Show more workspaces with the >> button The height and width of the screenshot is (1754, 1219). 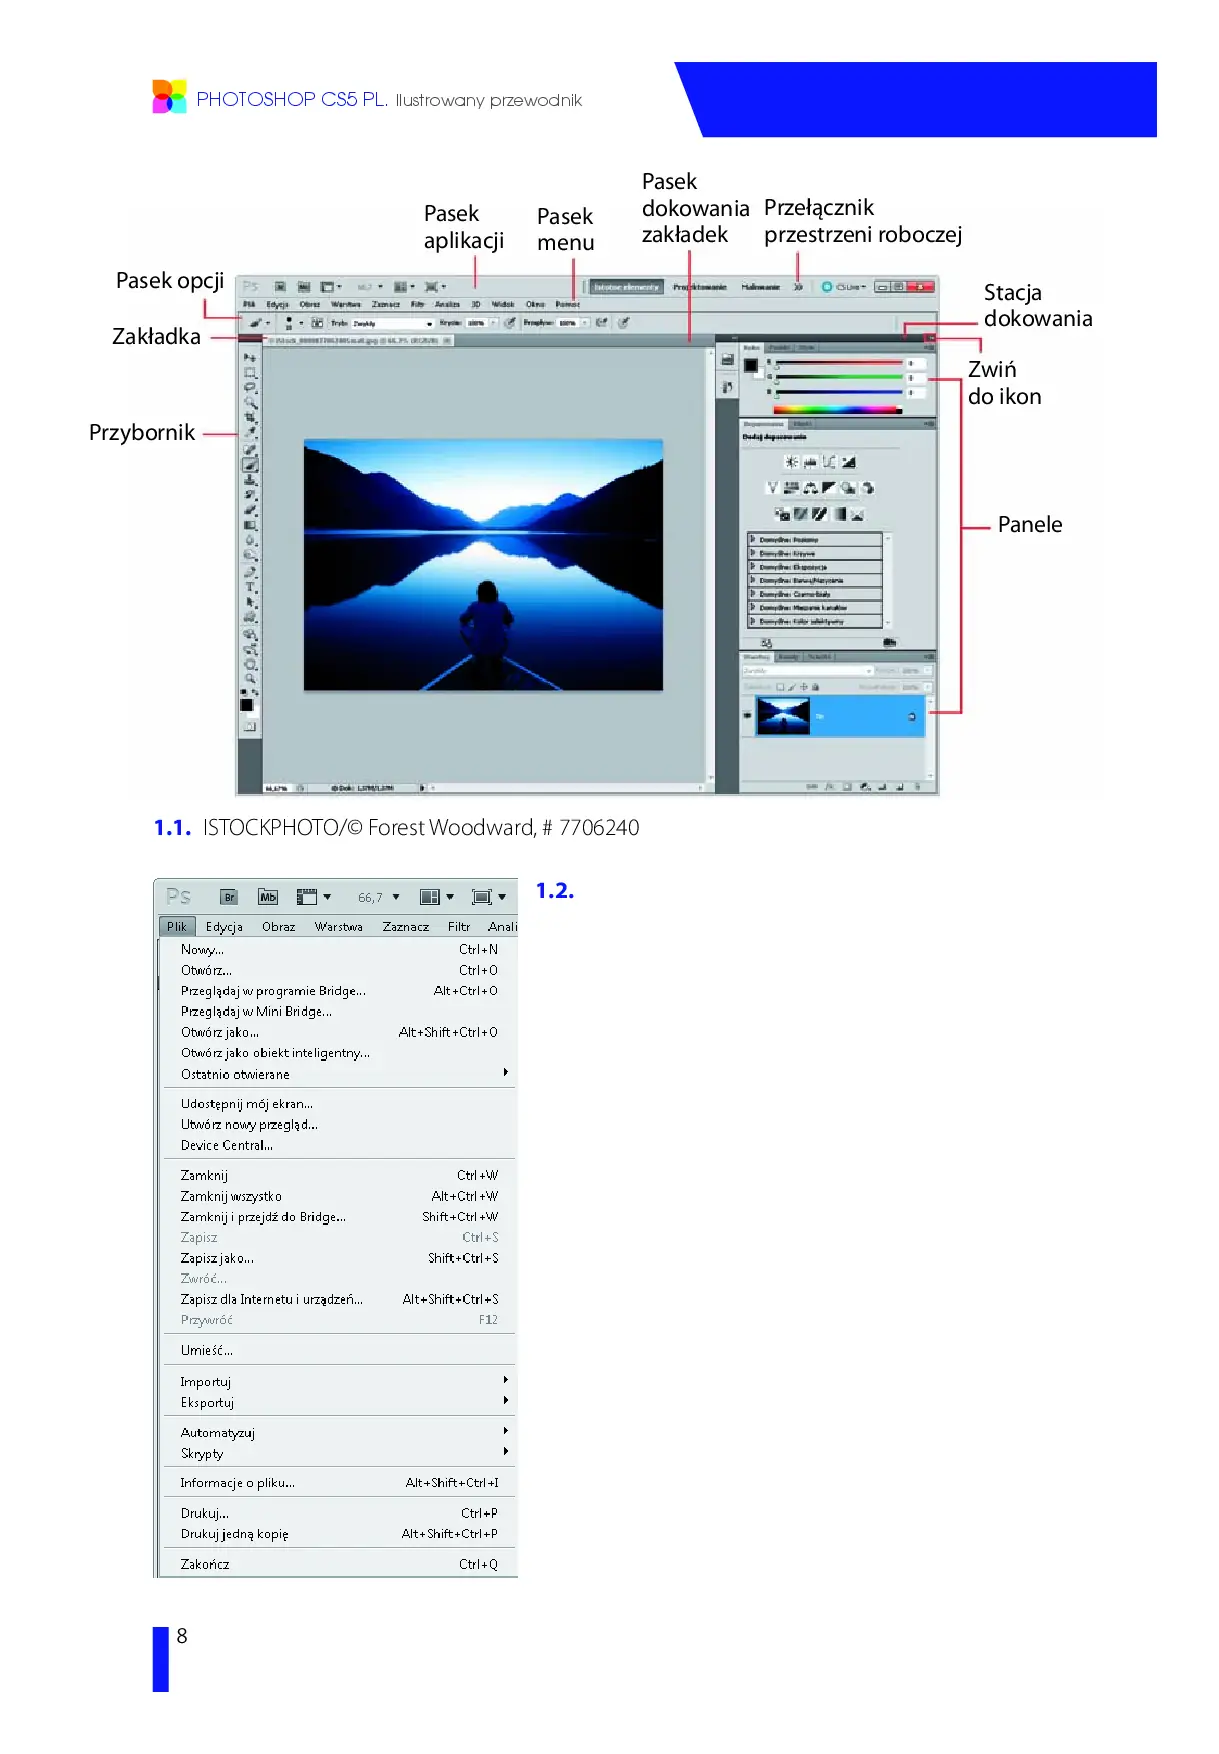798,287
